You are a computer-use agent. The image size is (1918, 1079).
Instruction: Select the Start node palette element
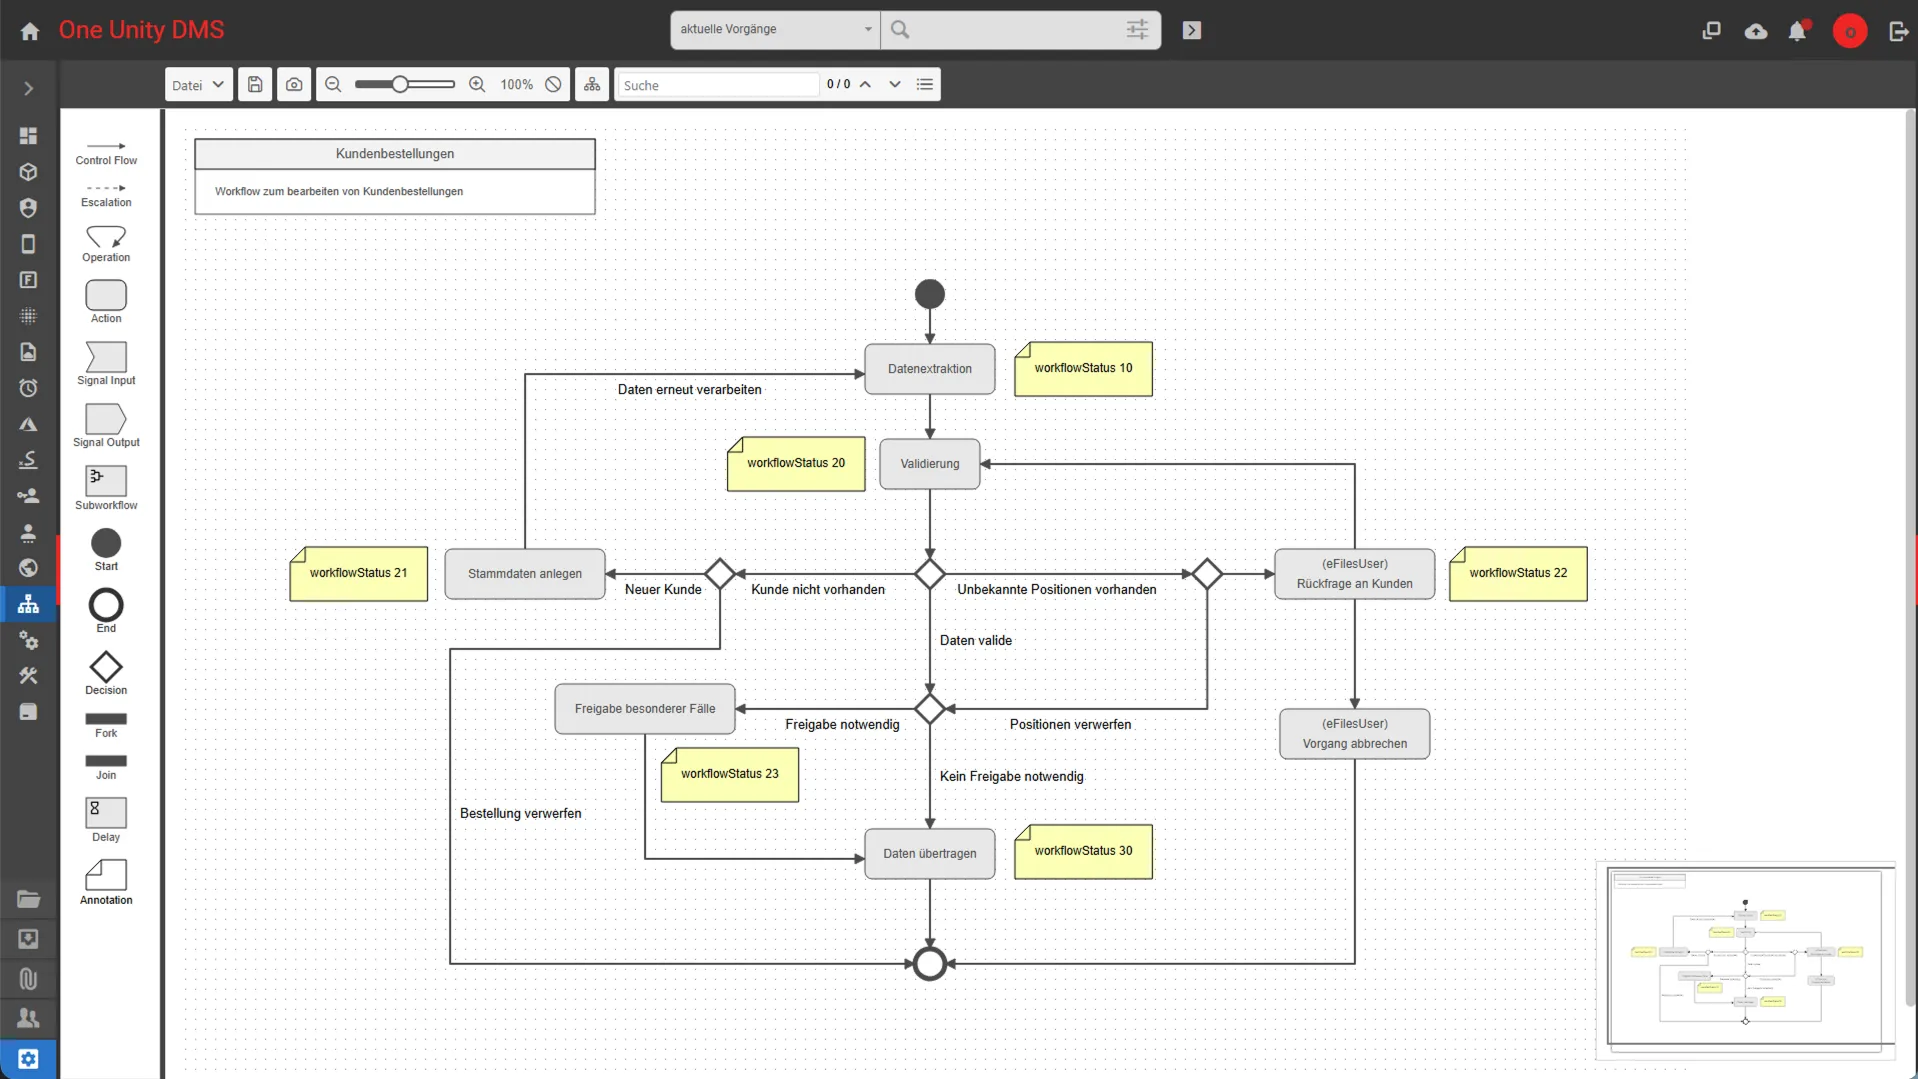(x=106, y=550)
